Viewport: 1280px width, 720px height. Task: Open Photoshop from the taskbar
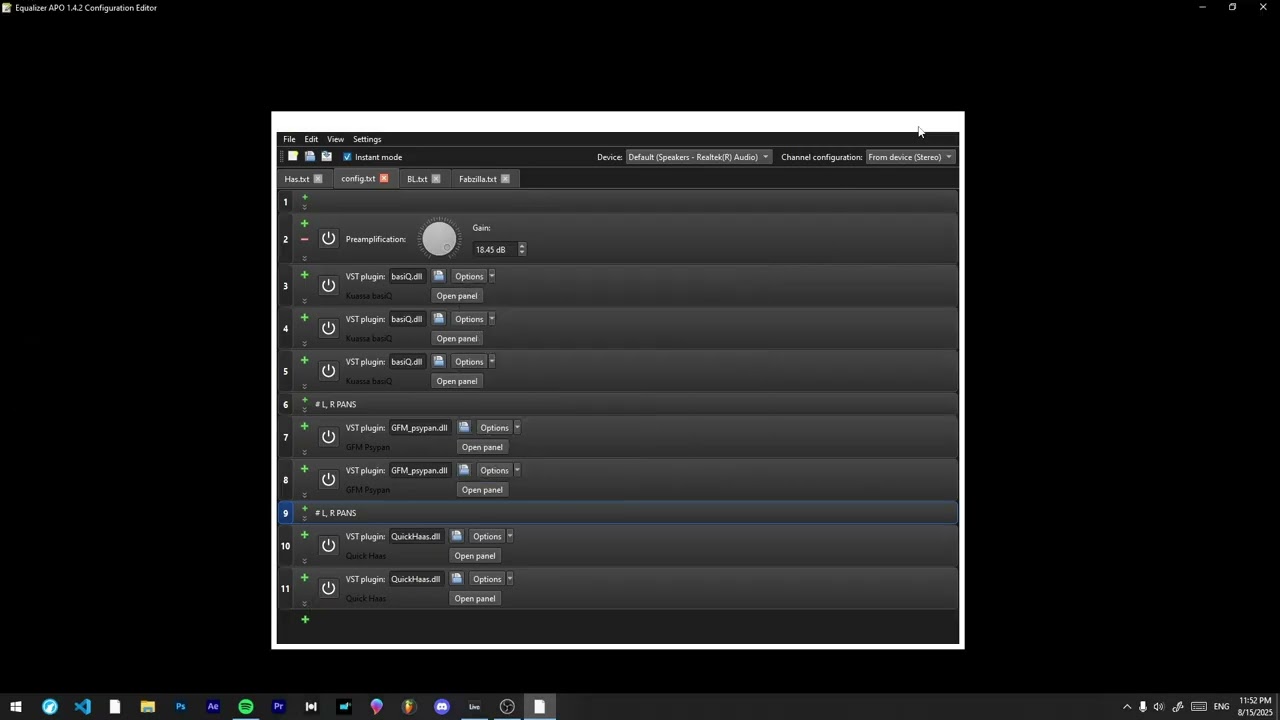[180, 707]
